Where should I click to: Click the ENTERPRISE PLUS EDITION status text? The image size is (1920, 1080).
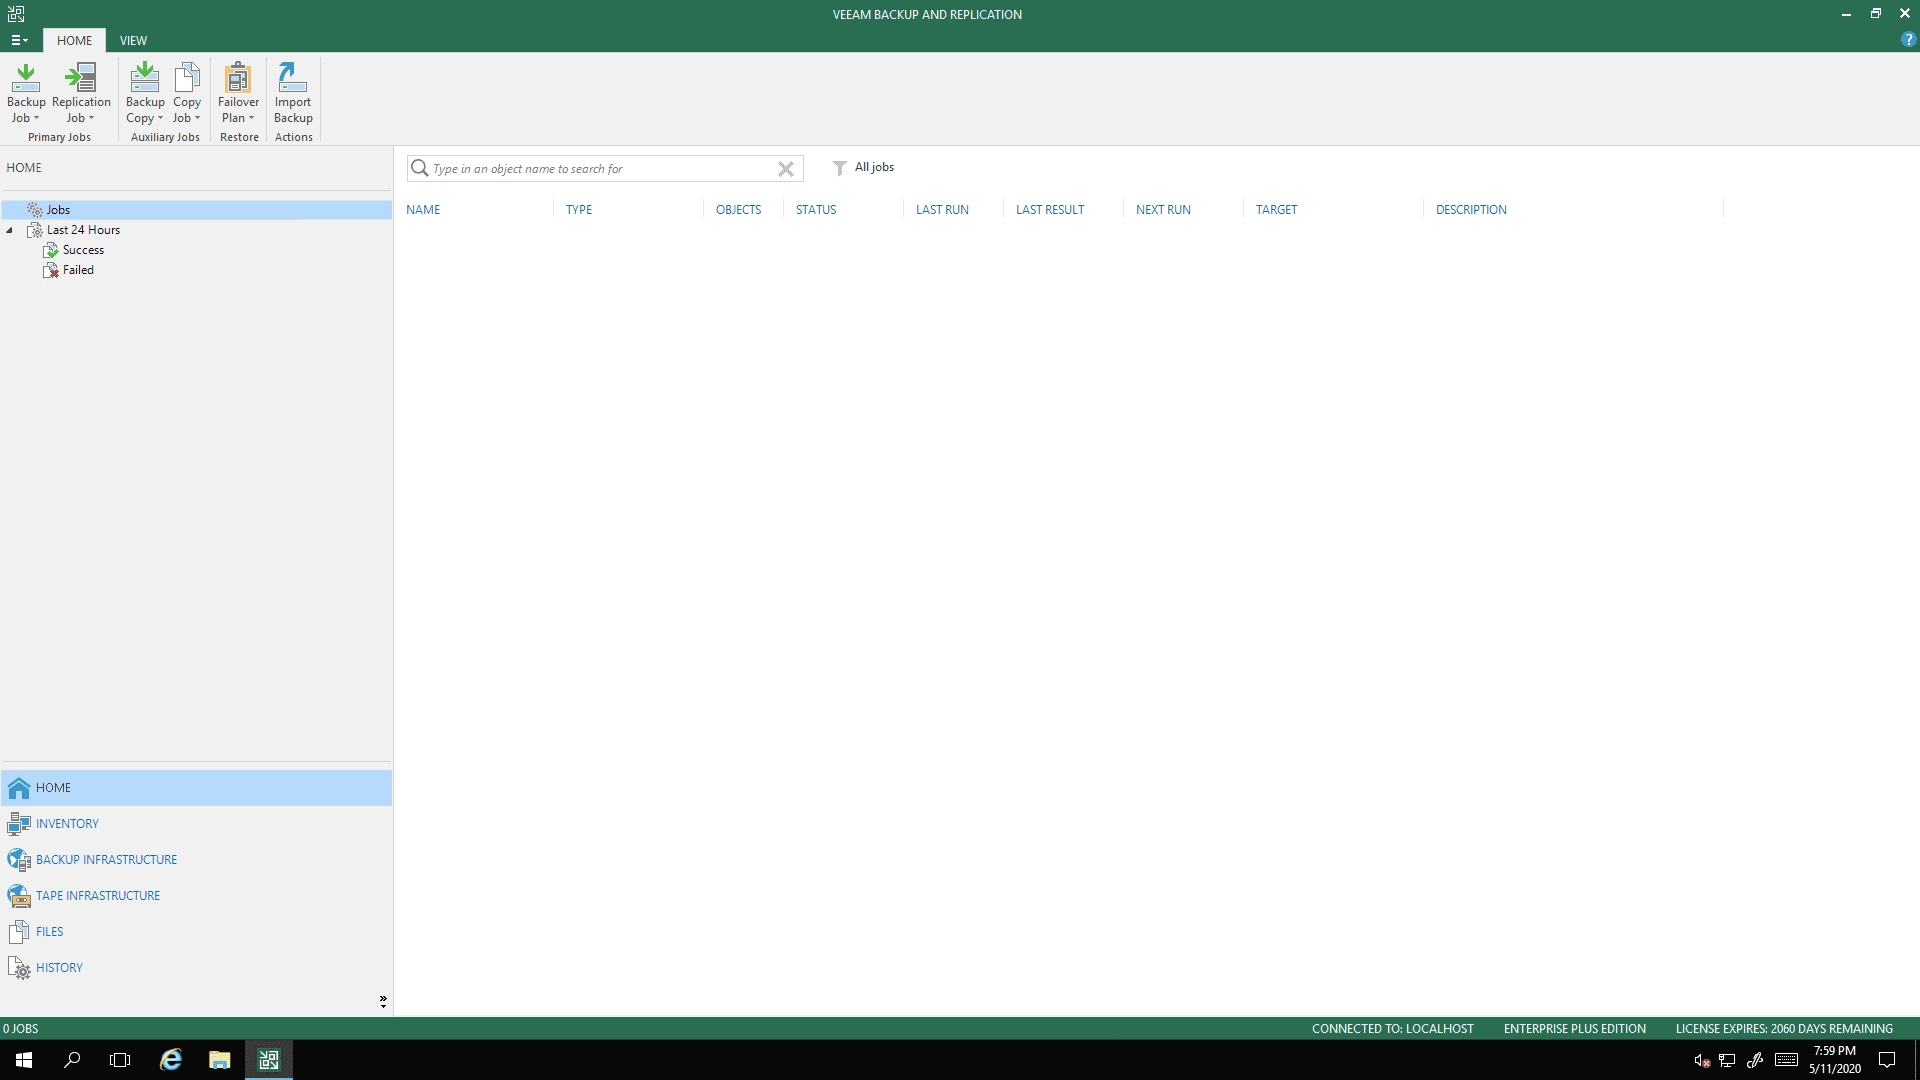click(1574, 1029)
